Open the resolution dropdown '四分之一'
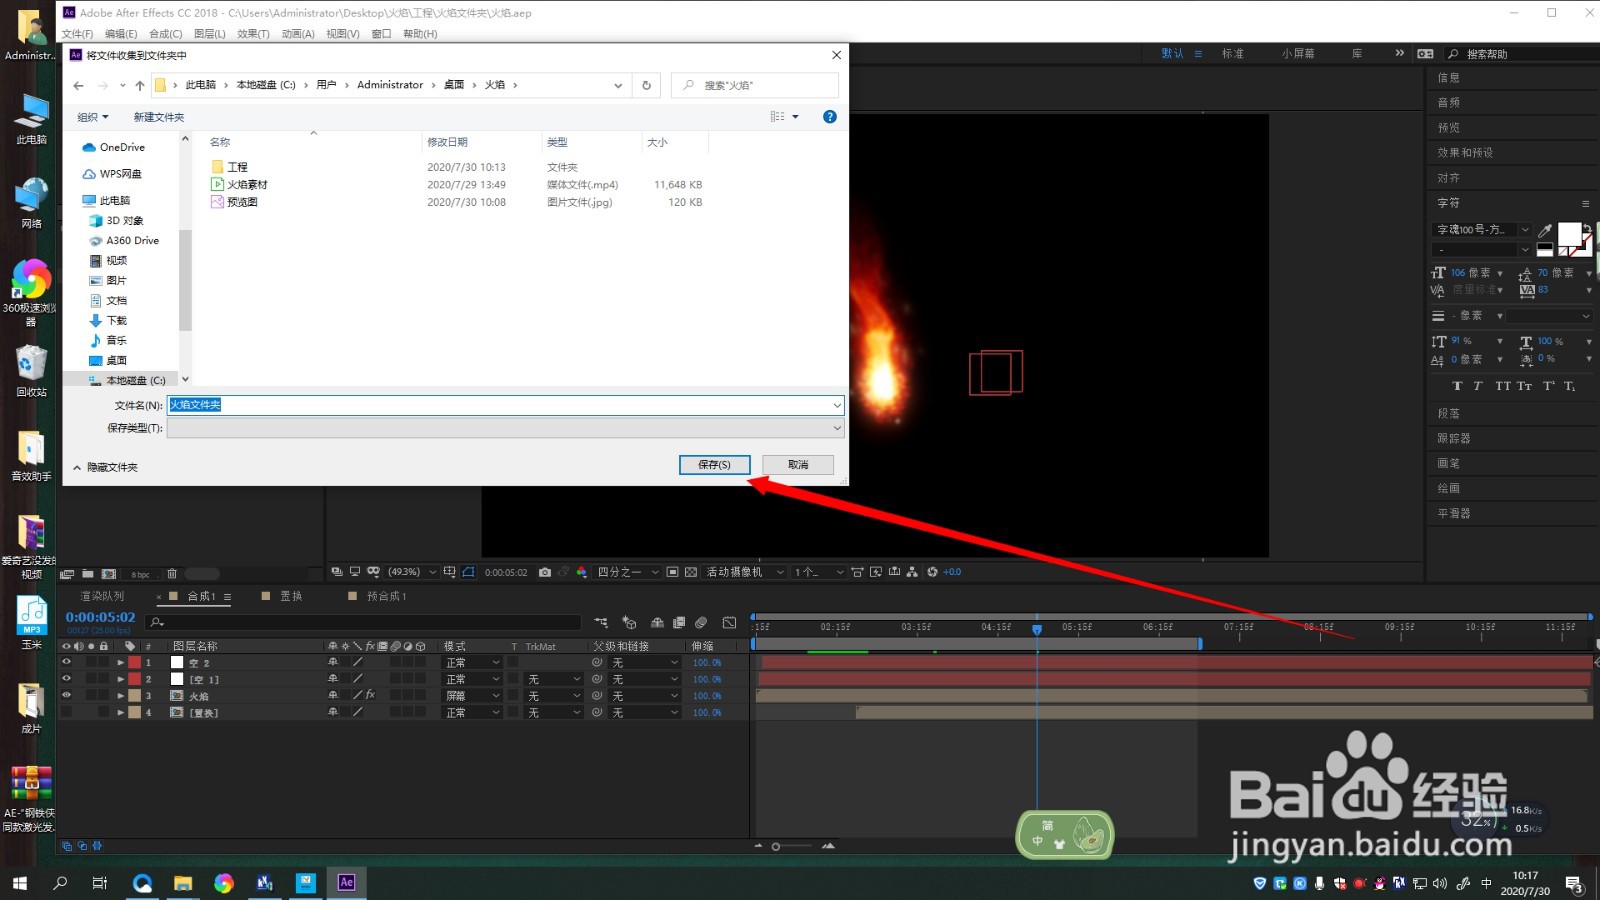 pos(628,572)
